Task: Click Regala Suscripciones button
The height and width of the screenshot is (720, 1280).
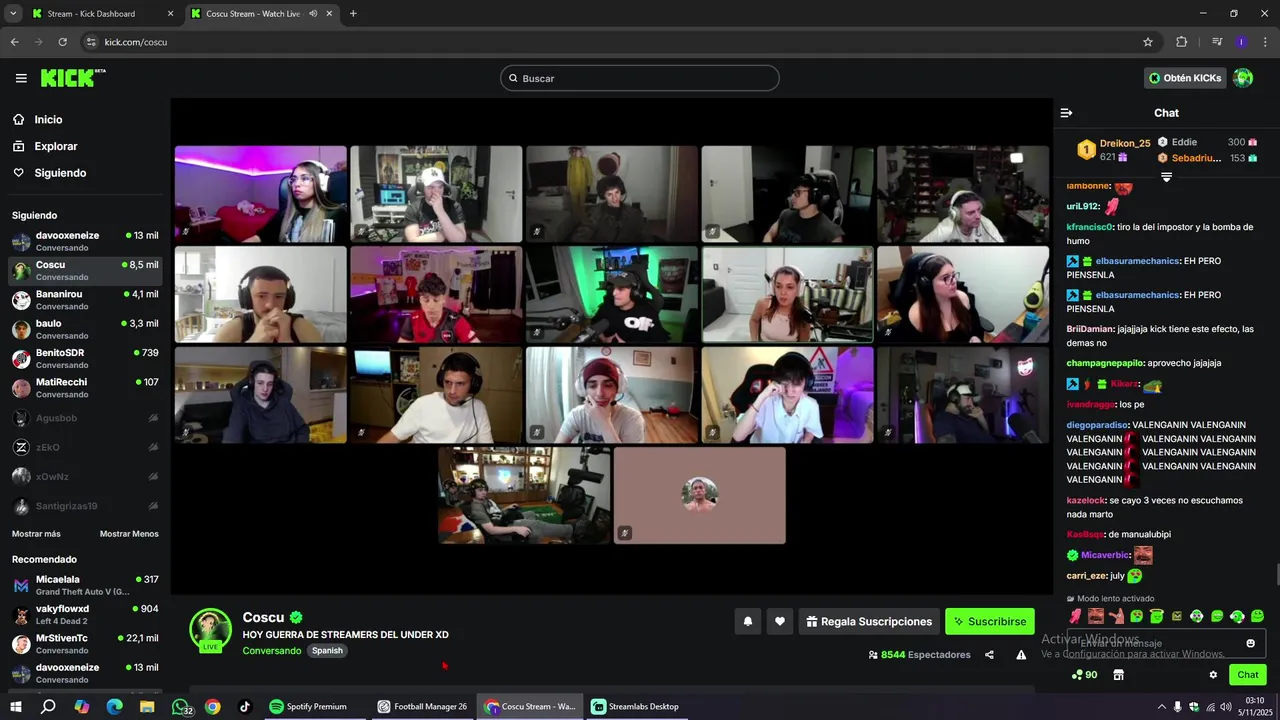Action: 869,621
